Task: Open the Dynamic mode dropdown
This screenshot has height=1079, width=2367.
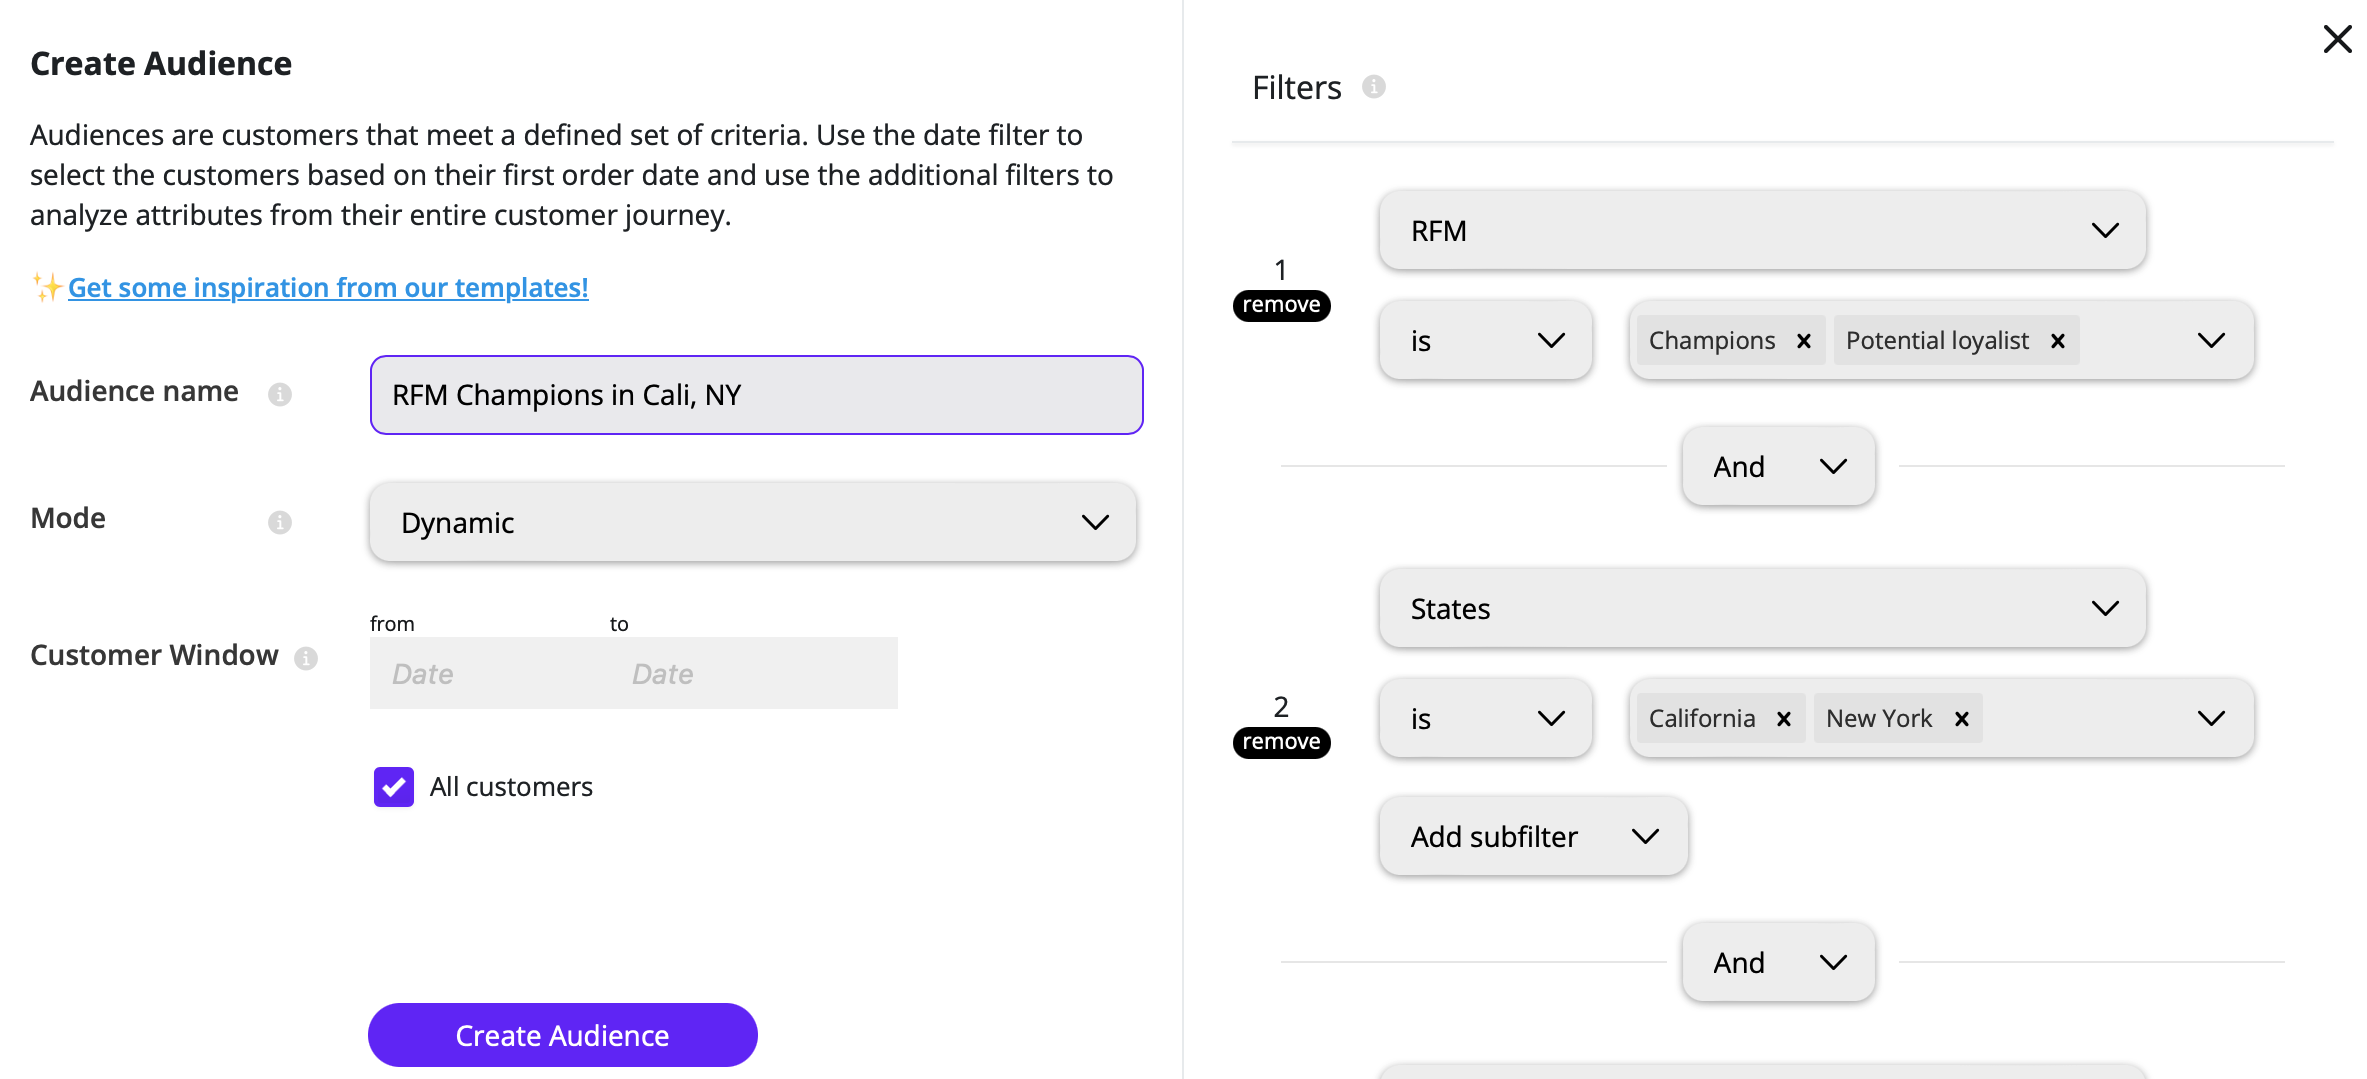Action: pos(753,522)
